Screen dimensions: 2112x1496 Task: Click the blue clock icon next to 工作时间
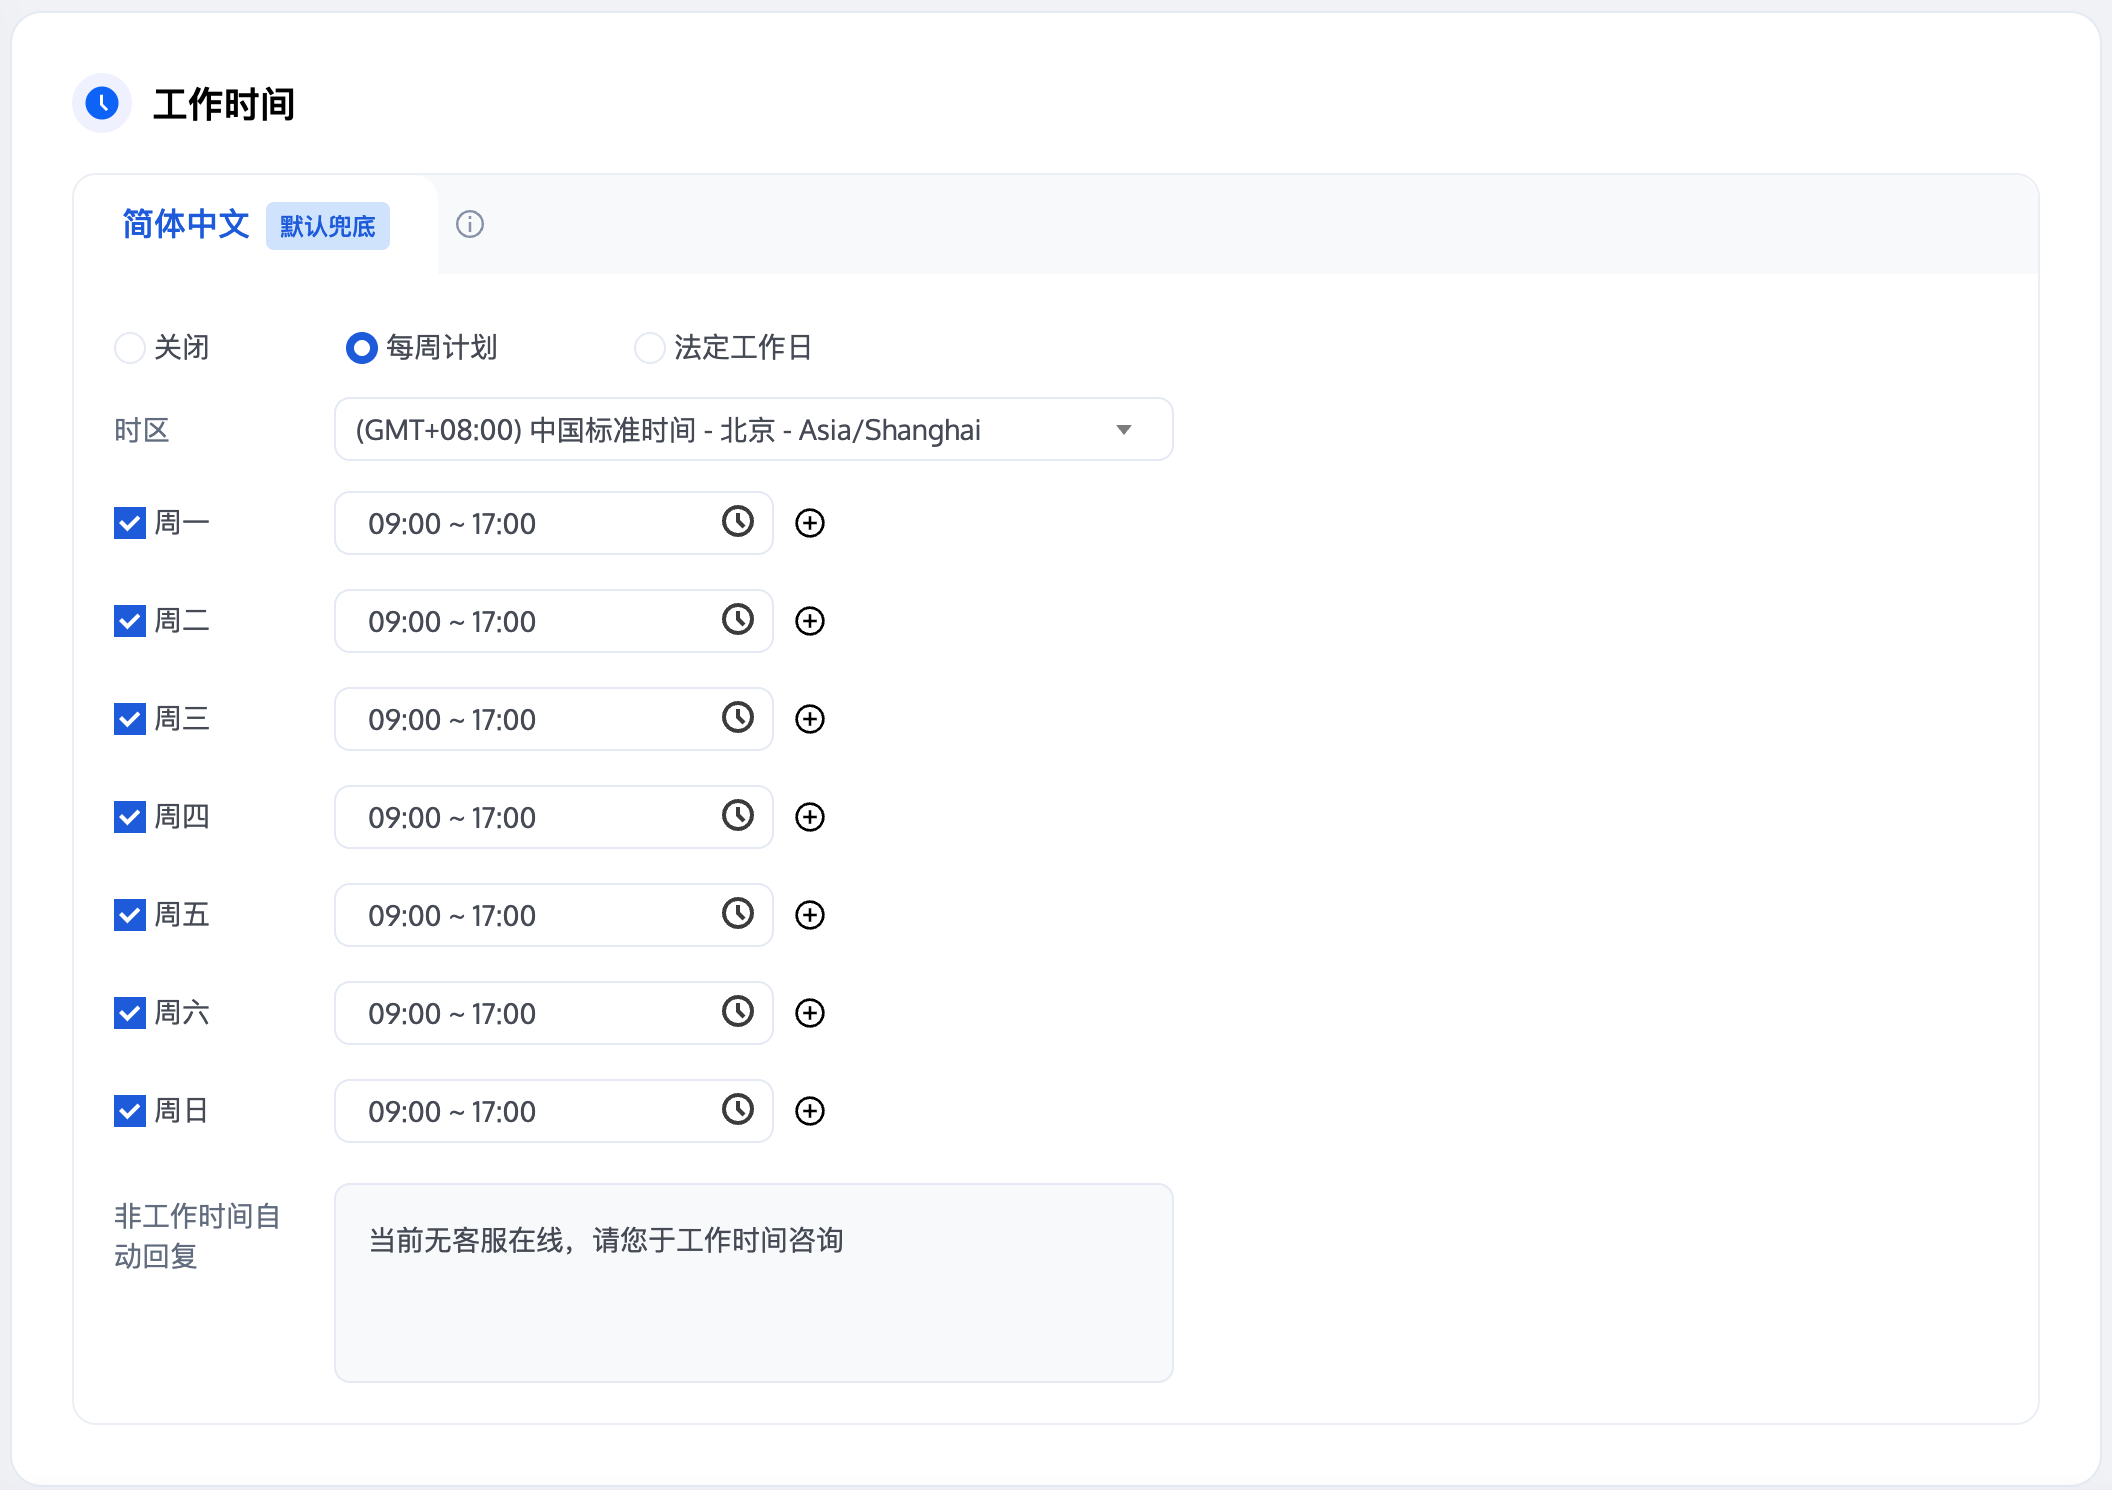102,103
